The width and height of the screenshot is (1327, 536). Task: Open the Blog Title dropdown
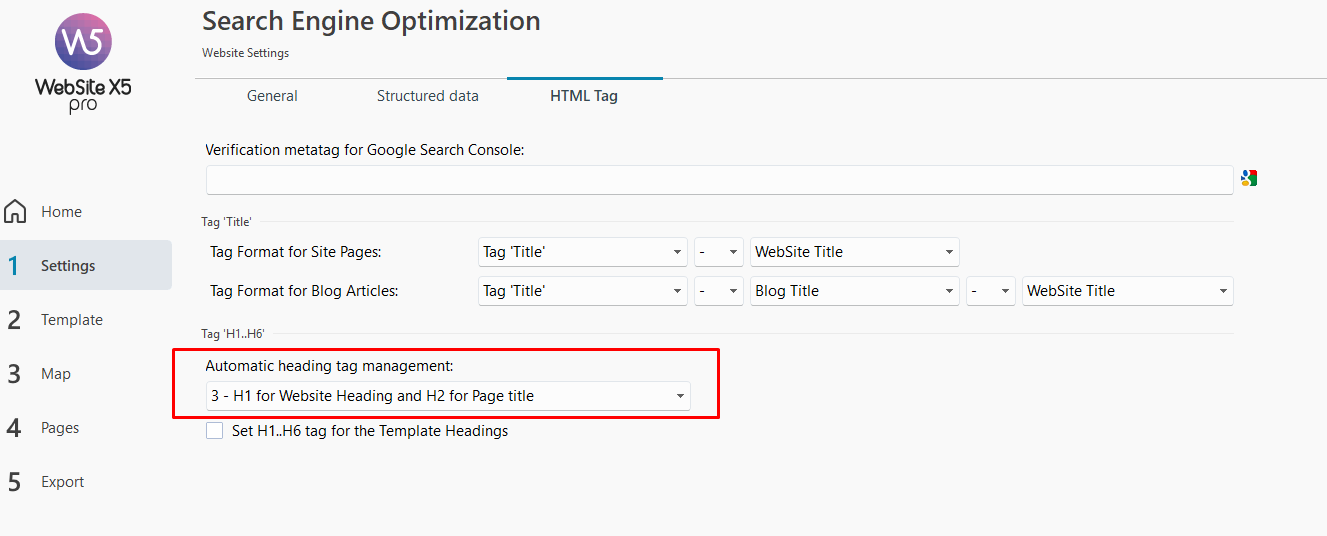pyautogui.click(x=855, y=291)
